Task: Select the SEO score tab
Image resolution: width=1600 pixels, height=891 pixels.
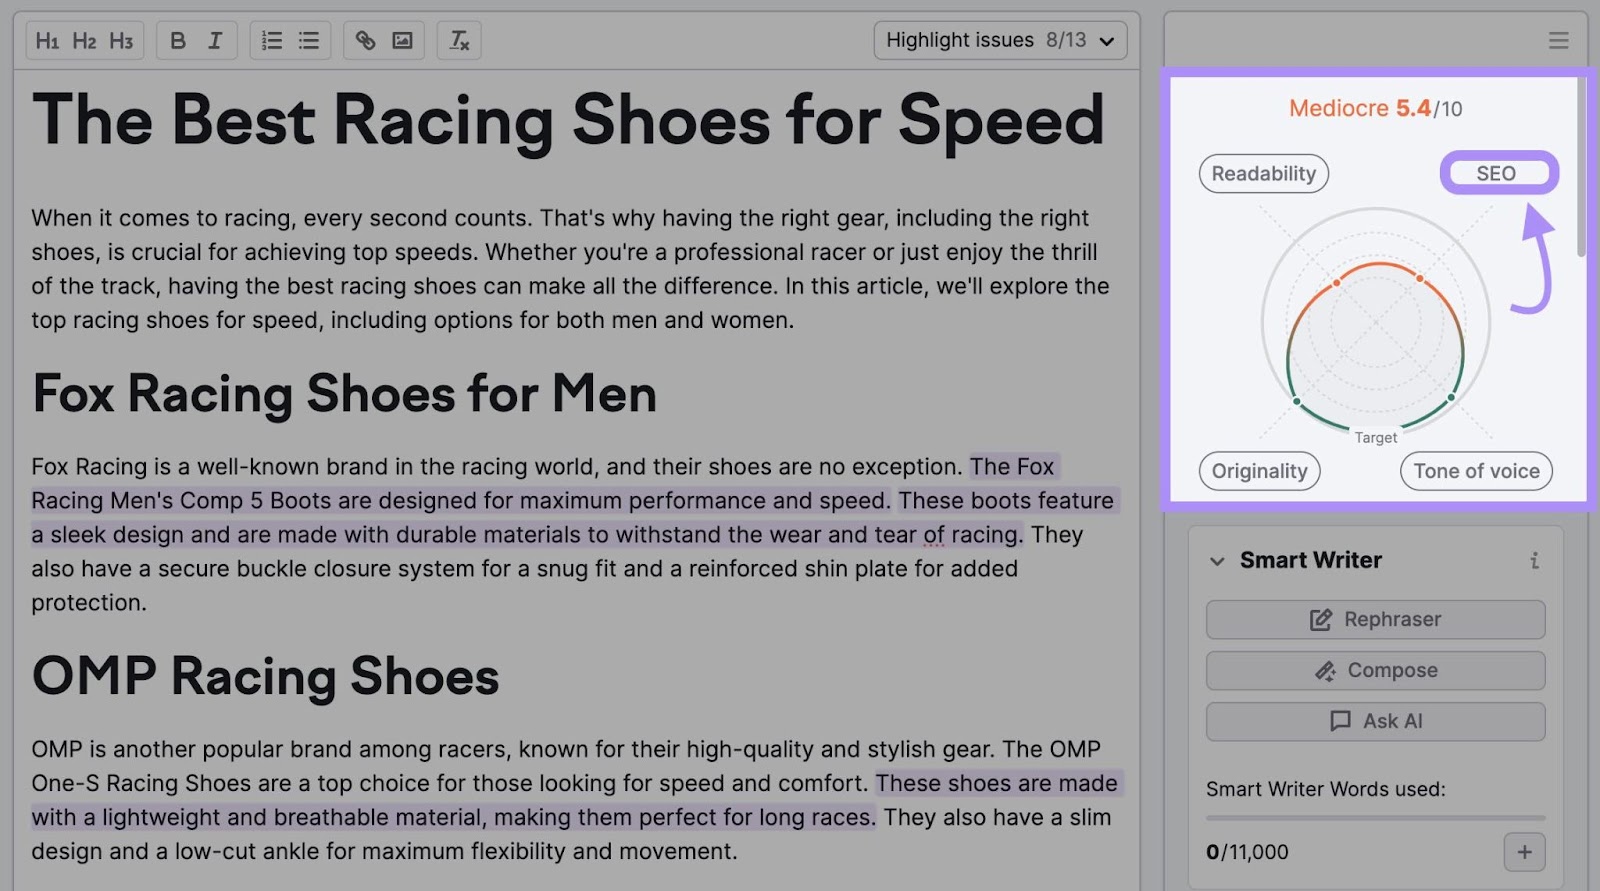Action: (x=1497, y=174)
